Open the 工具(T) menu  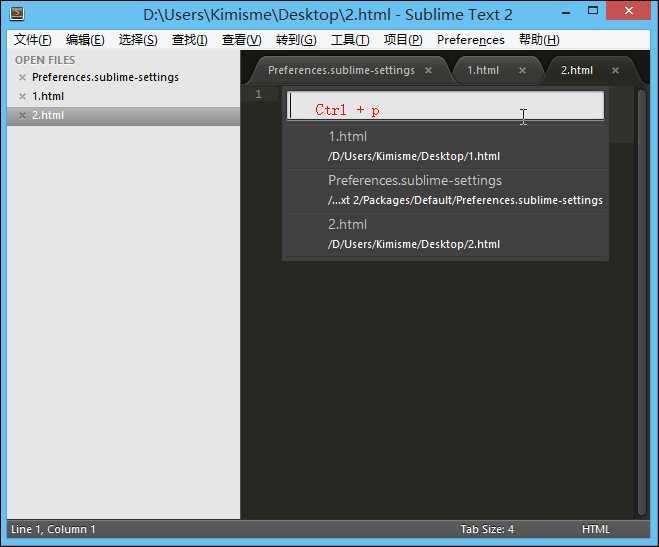click(350, 40)
